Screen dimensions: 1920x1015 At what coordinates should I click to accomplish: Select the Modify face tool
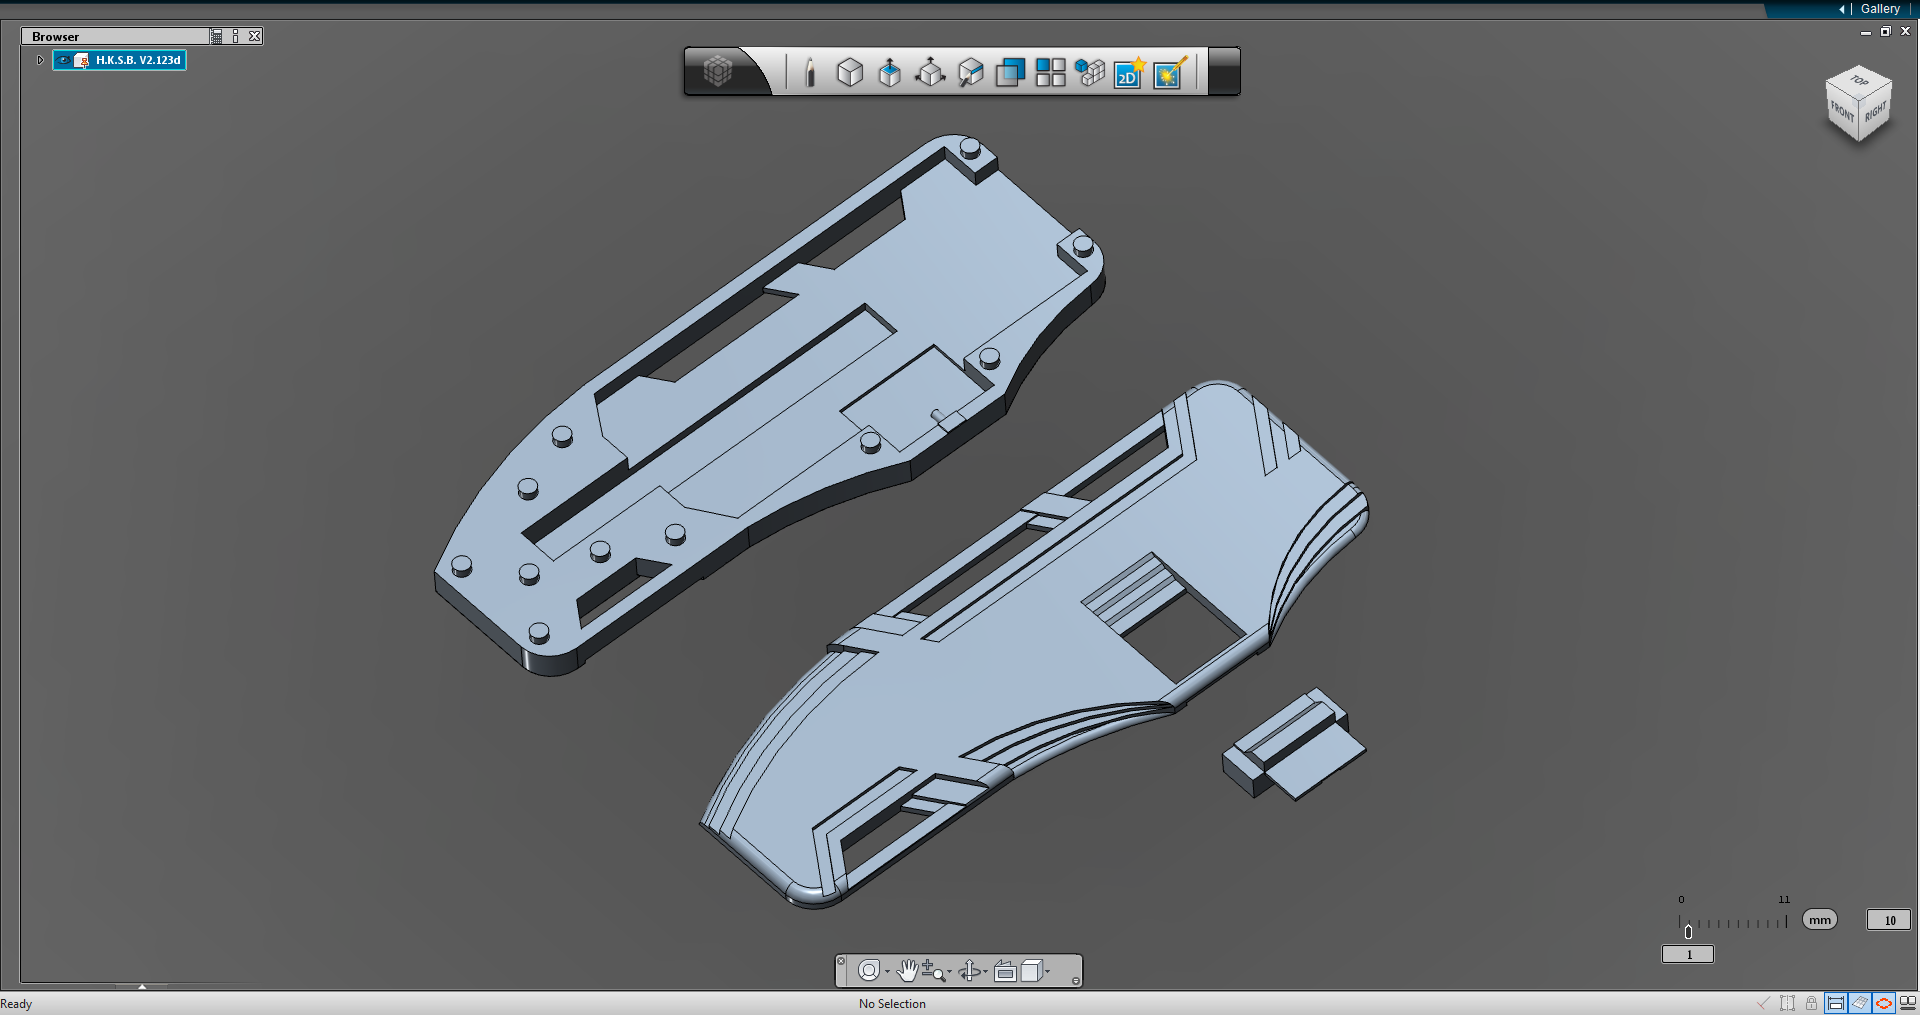coord(970,72)
